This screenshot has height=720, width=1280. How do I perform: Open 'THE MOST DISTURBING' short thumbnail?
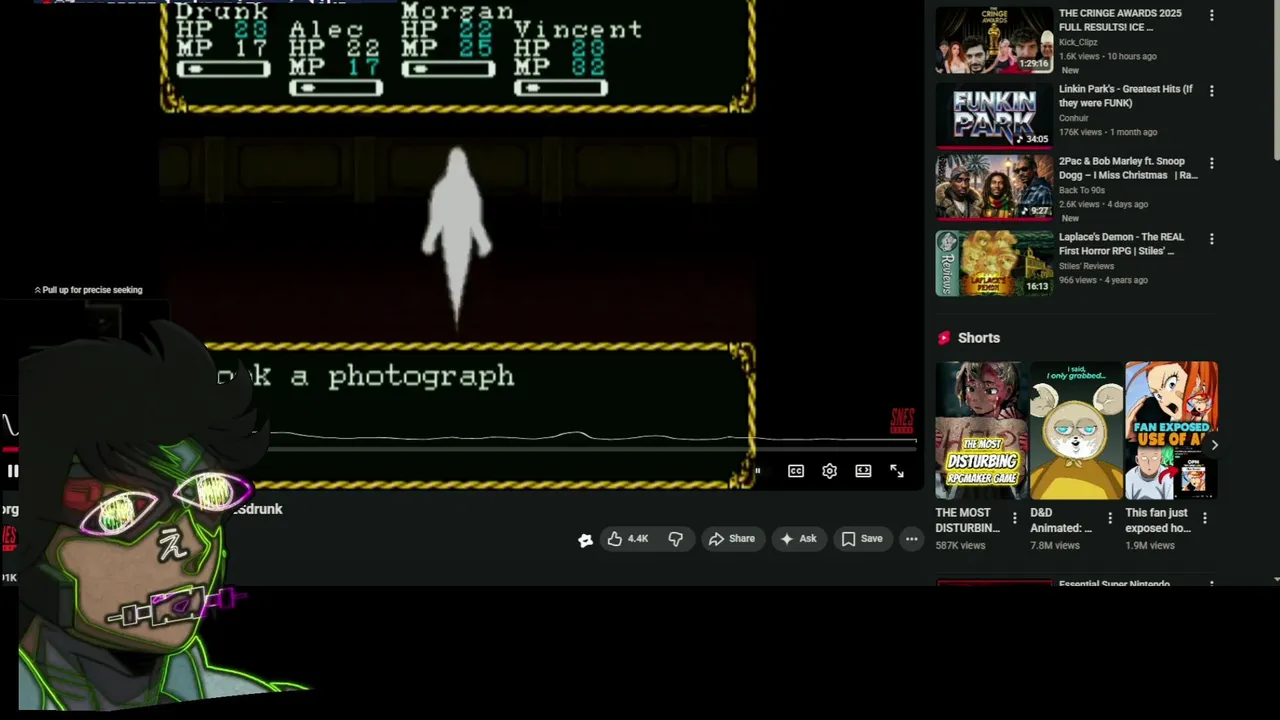(x=981, y=430)
